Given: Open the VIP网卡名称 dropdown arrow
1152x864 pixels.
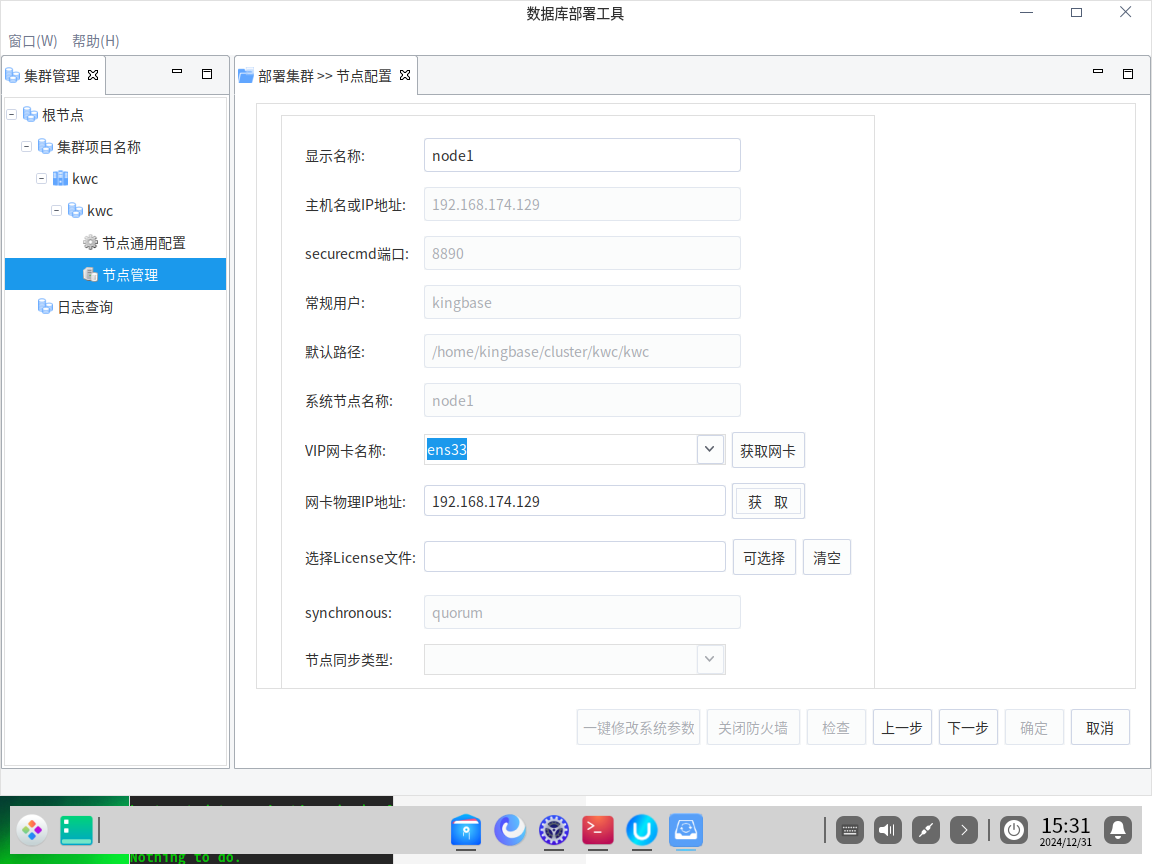Looking at the screenshot, I should 710,450.
